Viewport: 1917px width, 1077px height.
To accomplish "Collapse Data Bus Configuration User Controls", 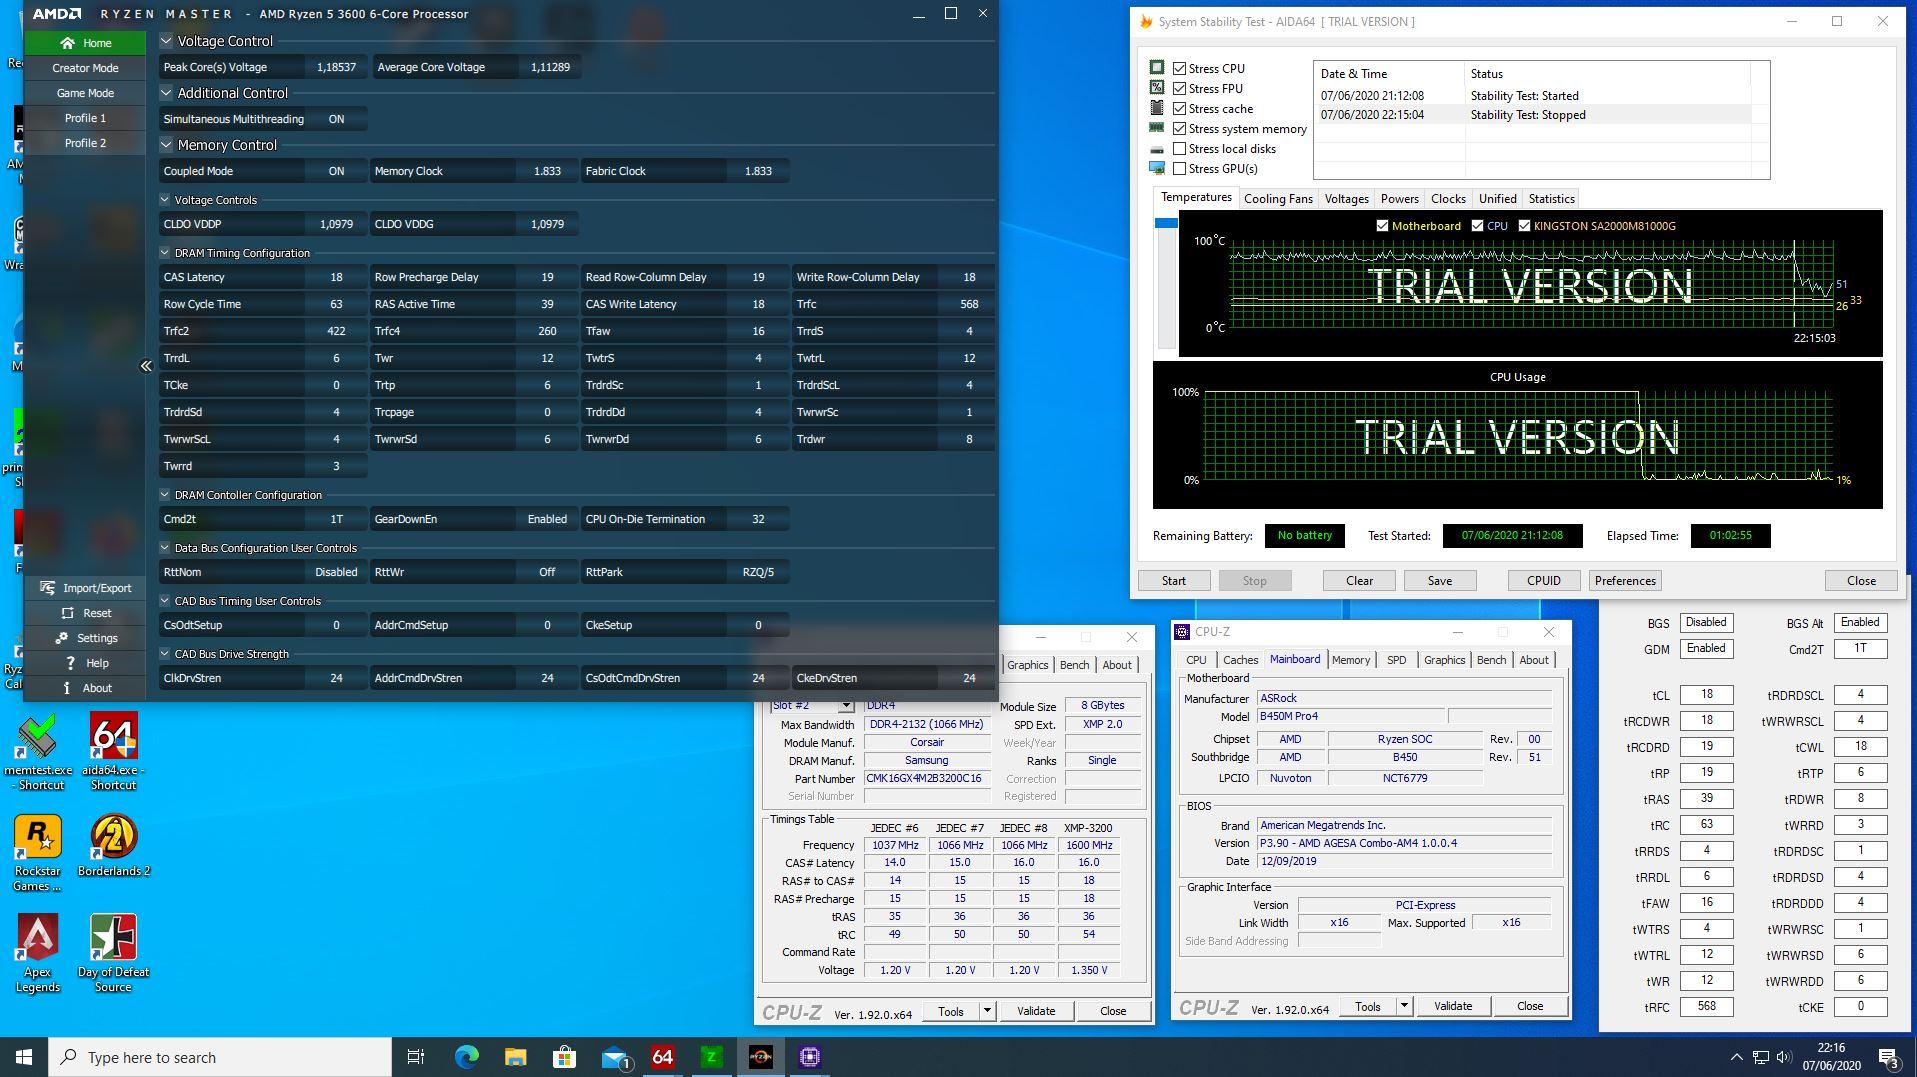I will pyautogui.click(x=165, y=548).
